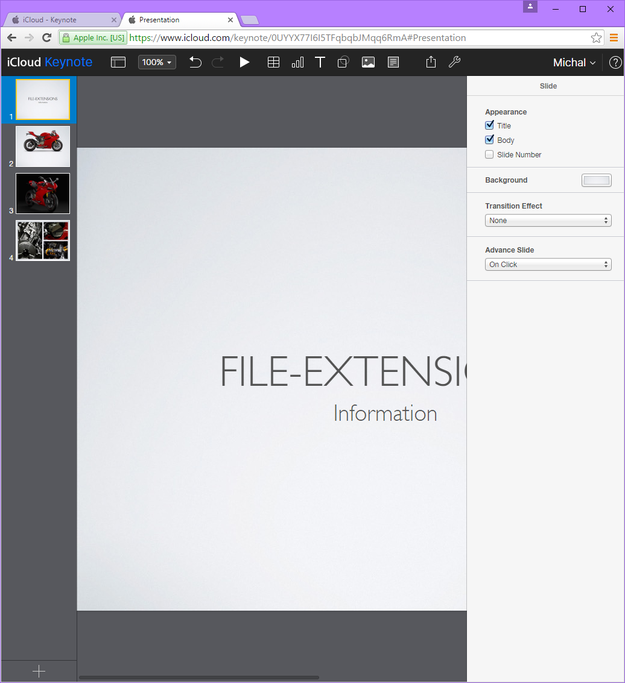Uncheck the Title appearance checkbox
The image size is (625, 683).
coord(489,125)
